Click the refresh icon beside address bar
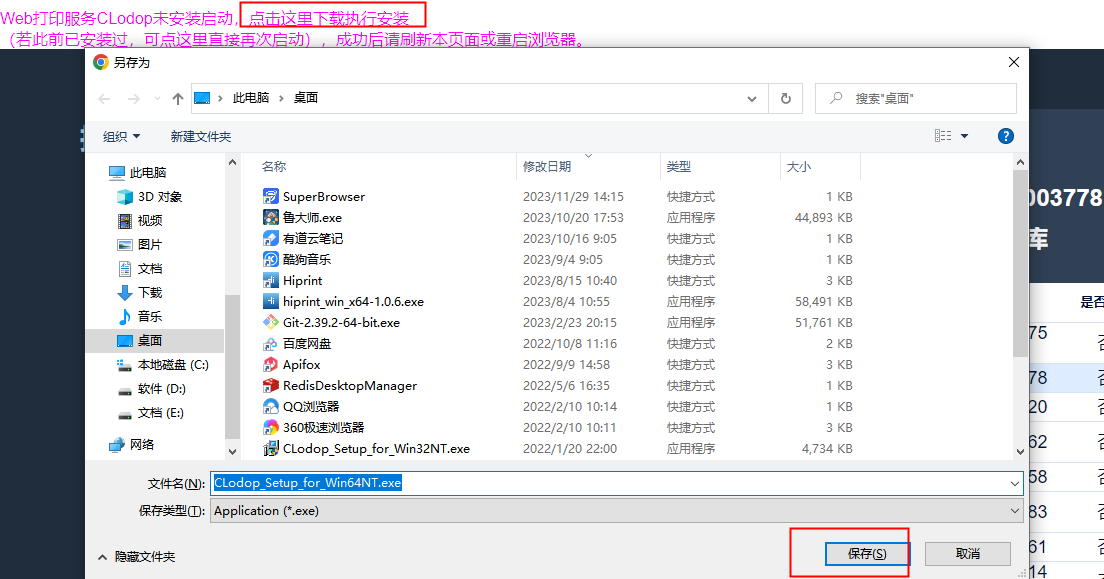Viewport: 1104px width, 579px height. point(785,98)
